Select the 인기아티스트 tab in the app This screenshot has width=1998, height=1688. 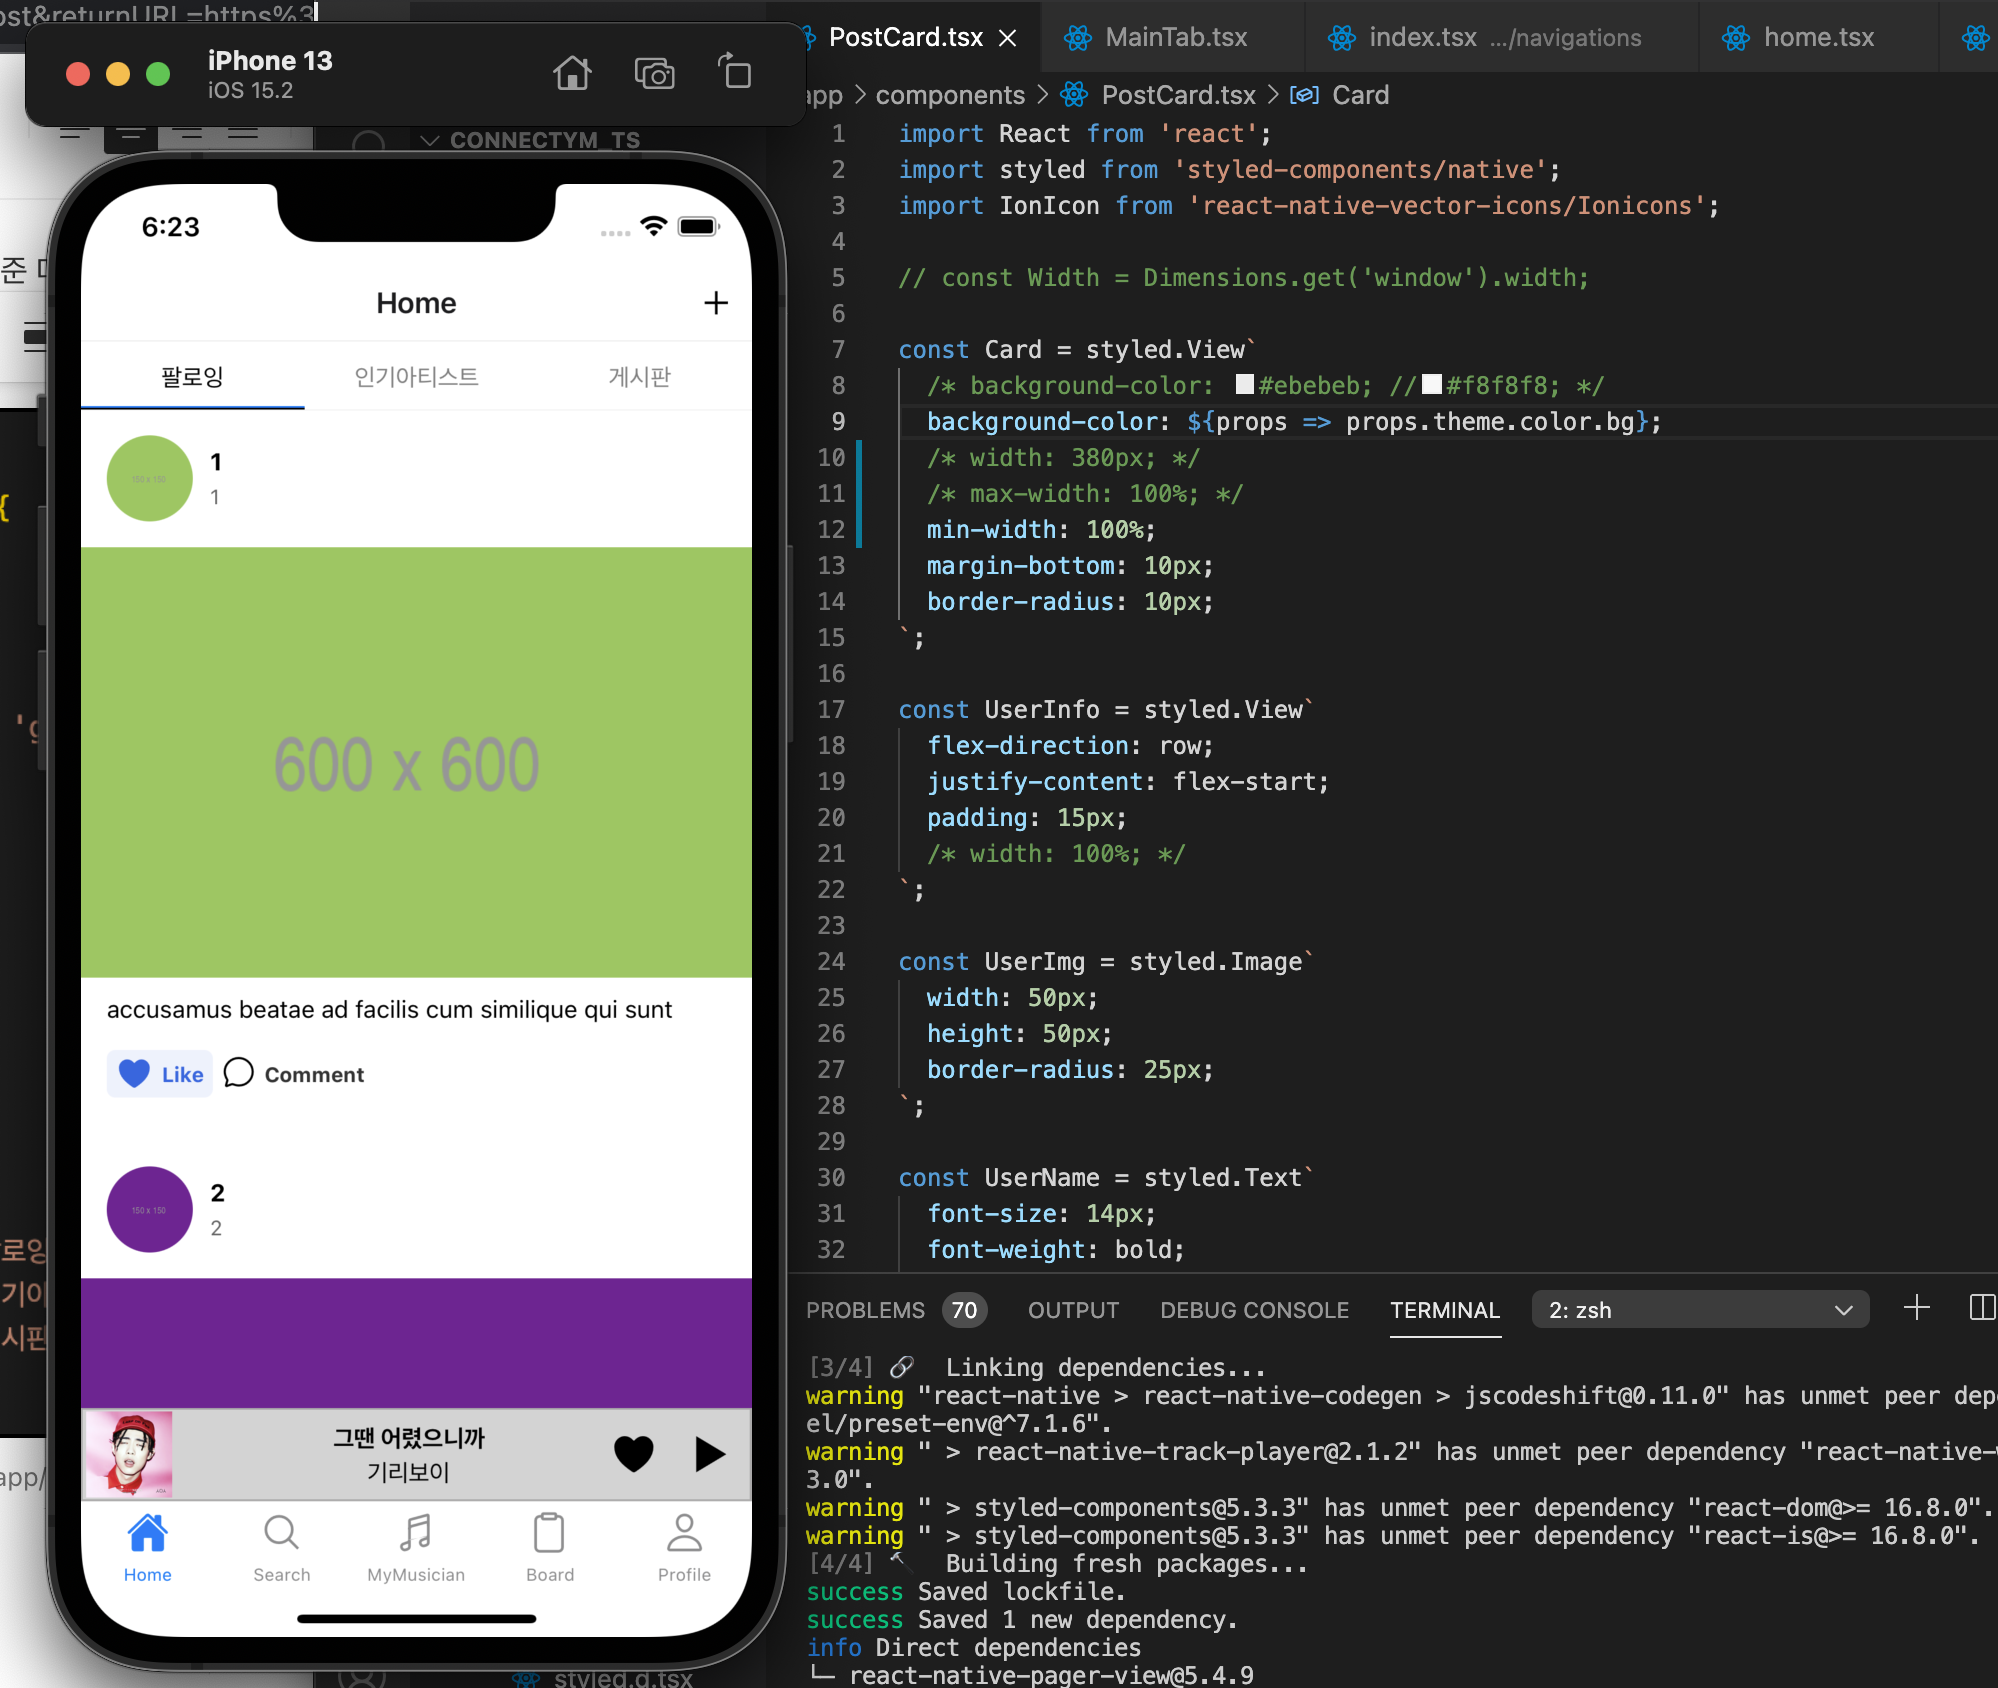(416, 377)
